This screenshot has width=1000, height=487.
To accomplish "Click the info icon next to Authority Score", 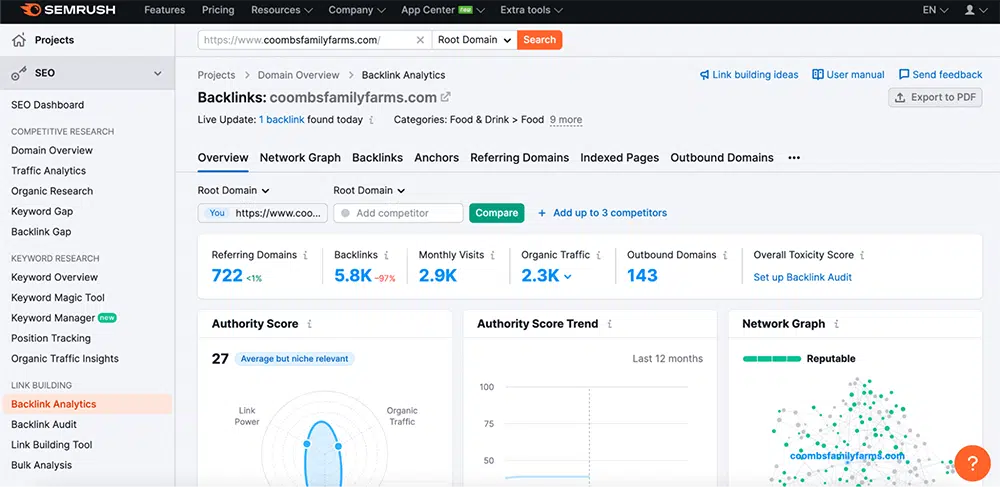I will click(x=310, y=324).
